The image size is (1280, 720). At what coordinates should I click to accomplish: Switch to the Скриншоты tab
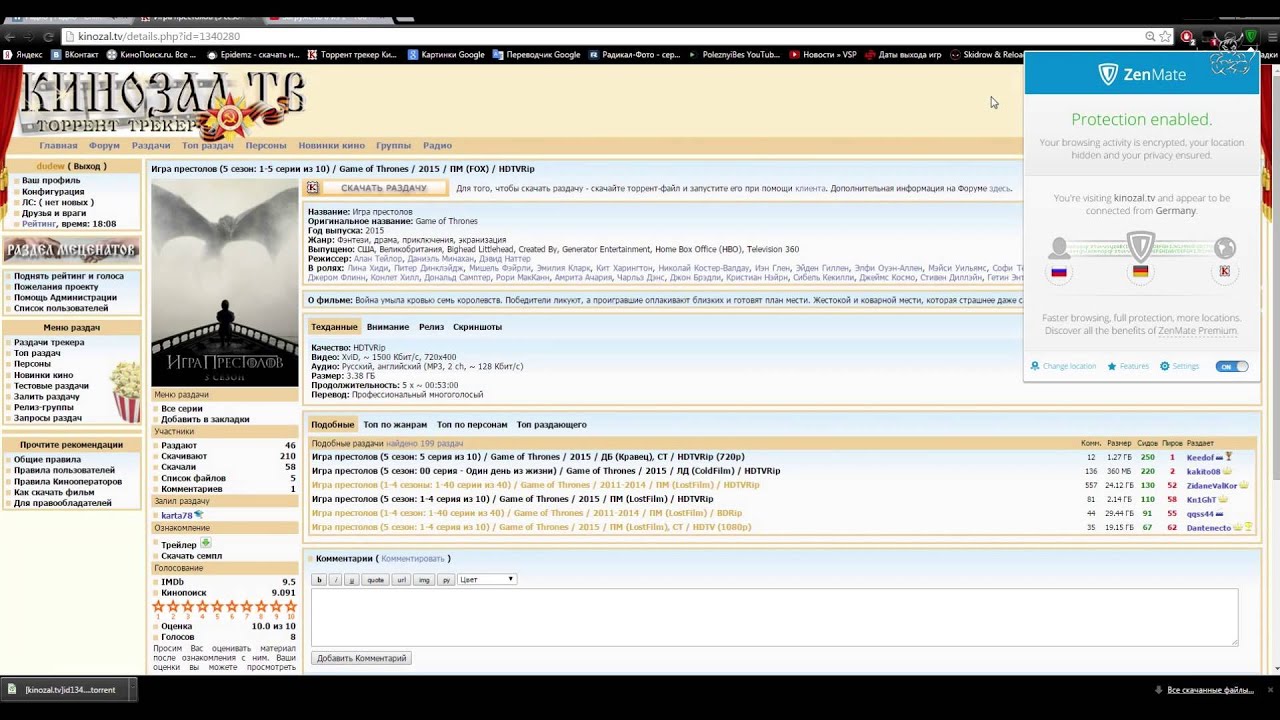(x=477, y=327)
